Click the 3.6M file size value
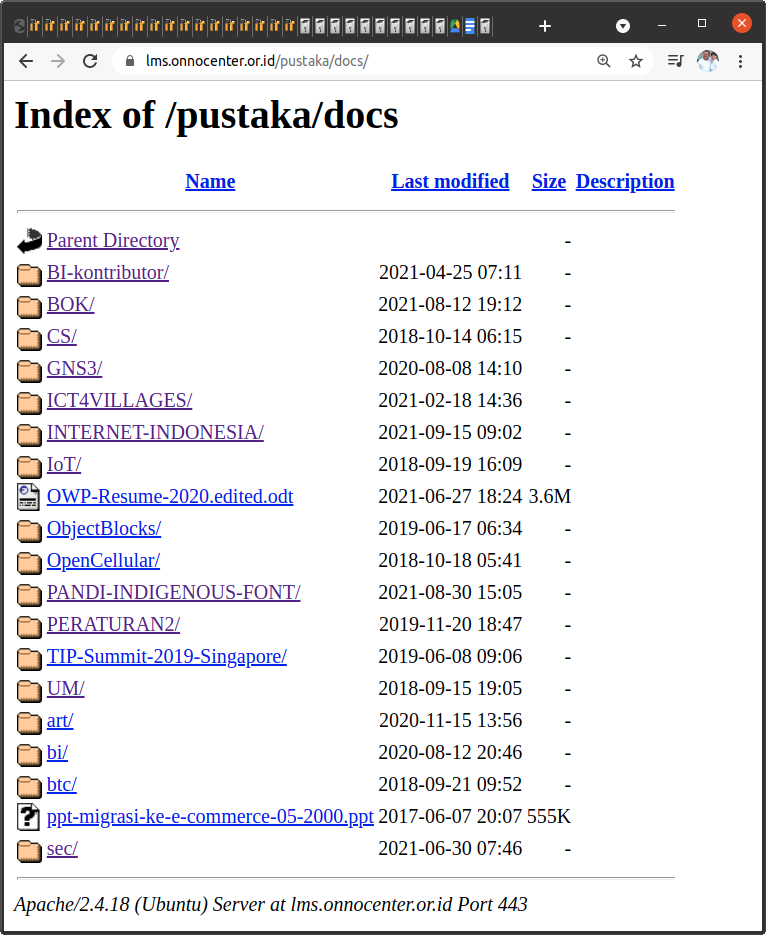 tap(550, 496)
